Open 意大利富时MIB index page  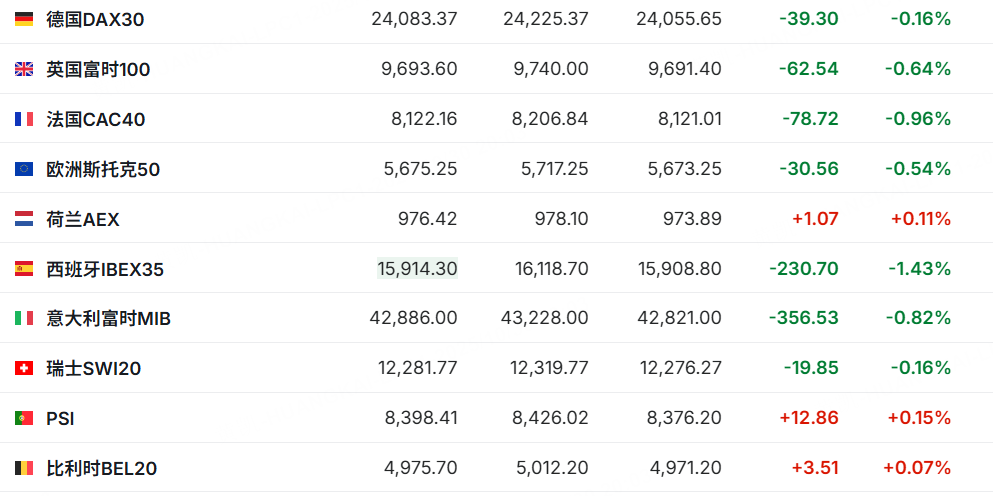tap(108, 318)
